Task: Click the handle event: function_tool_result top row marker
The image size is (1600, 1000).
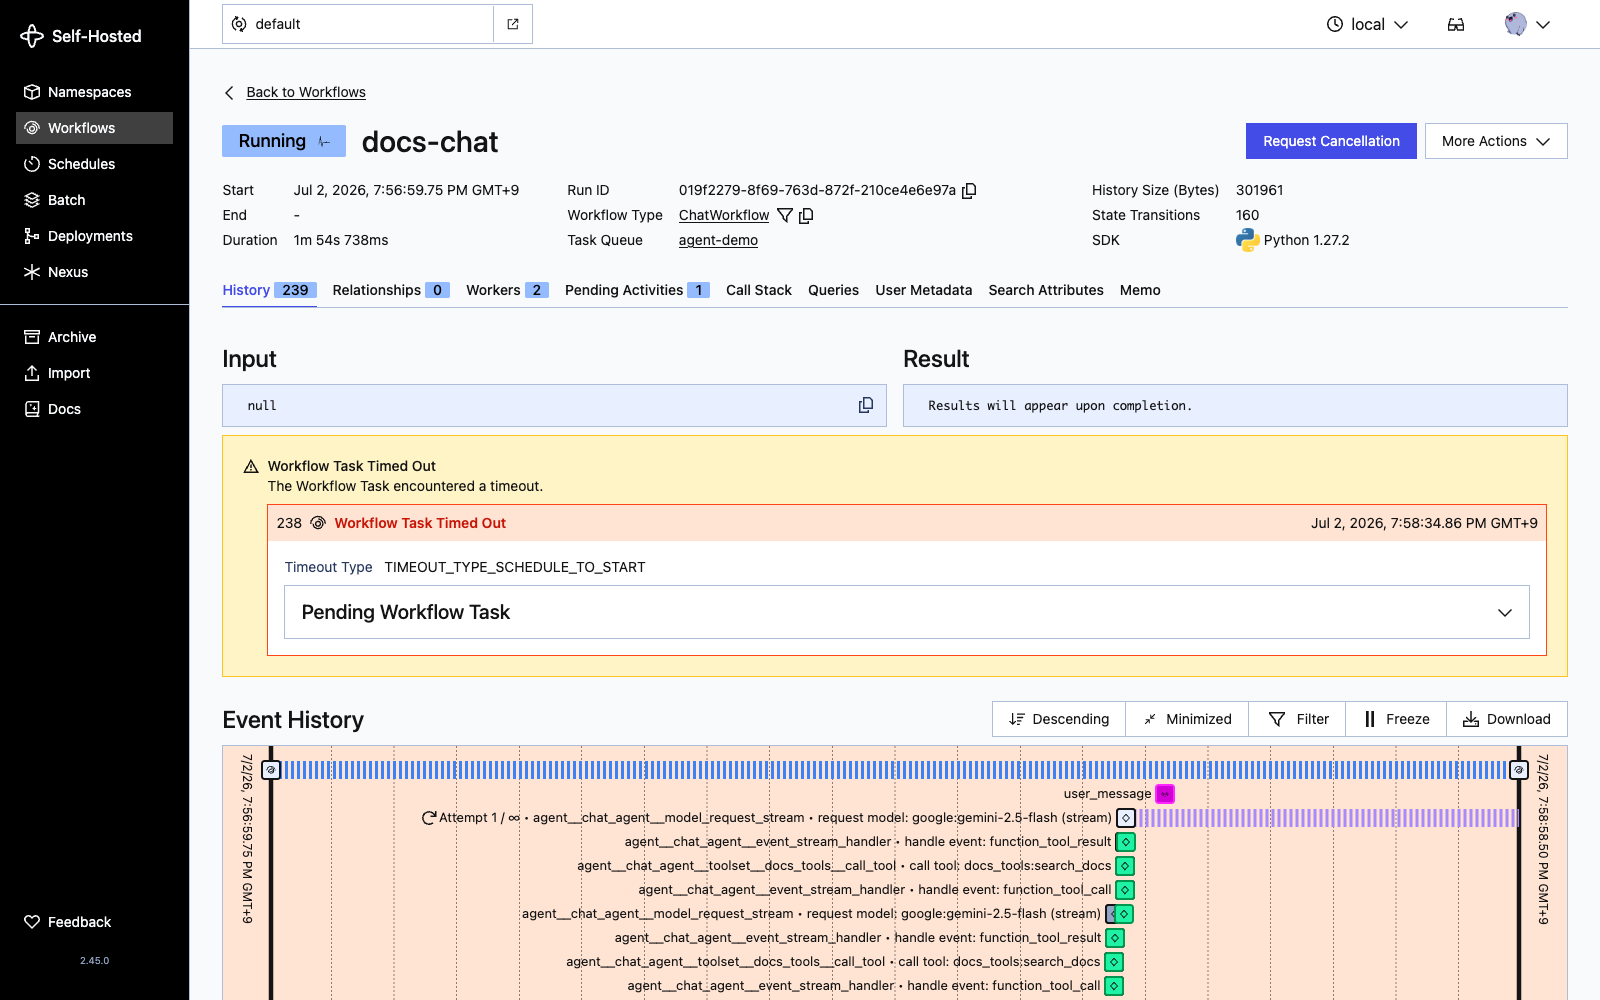Action: pos(1126,842)
